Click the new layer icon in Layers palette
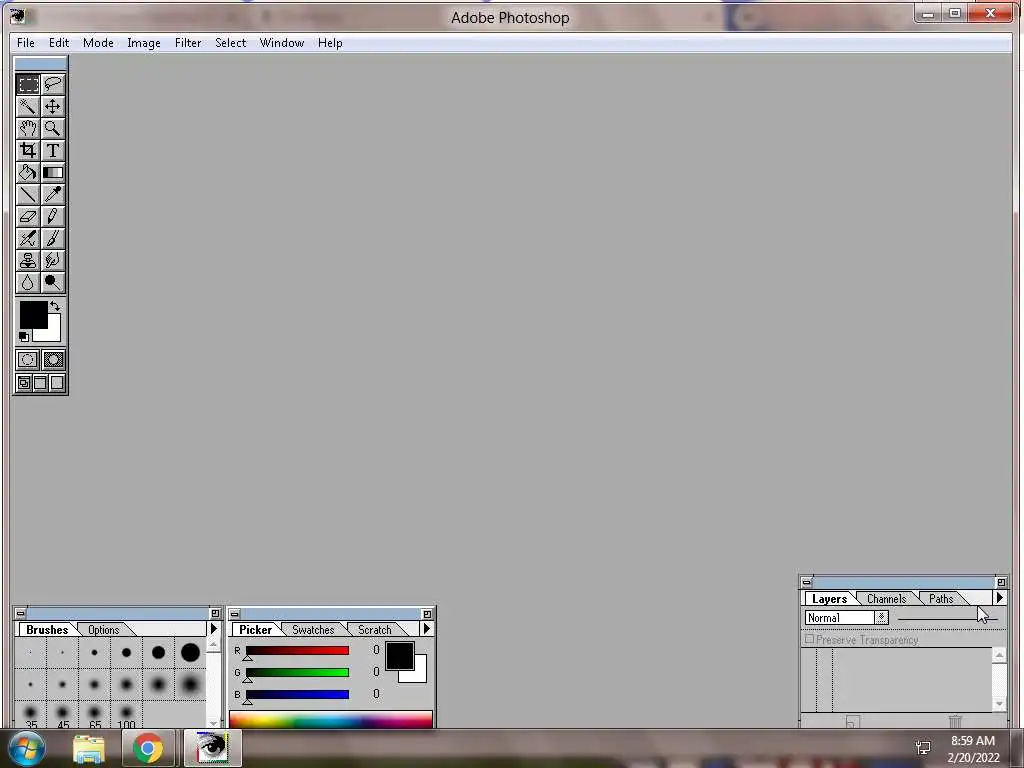The height and width of the screenshot is (768, 1024). point(852,722)
